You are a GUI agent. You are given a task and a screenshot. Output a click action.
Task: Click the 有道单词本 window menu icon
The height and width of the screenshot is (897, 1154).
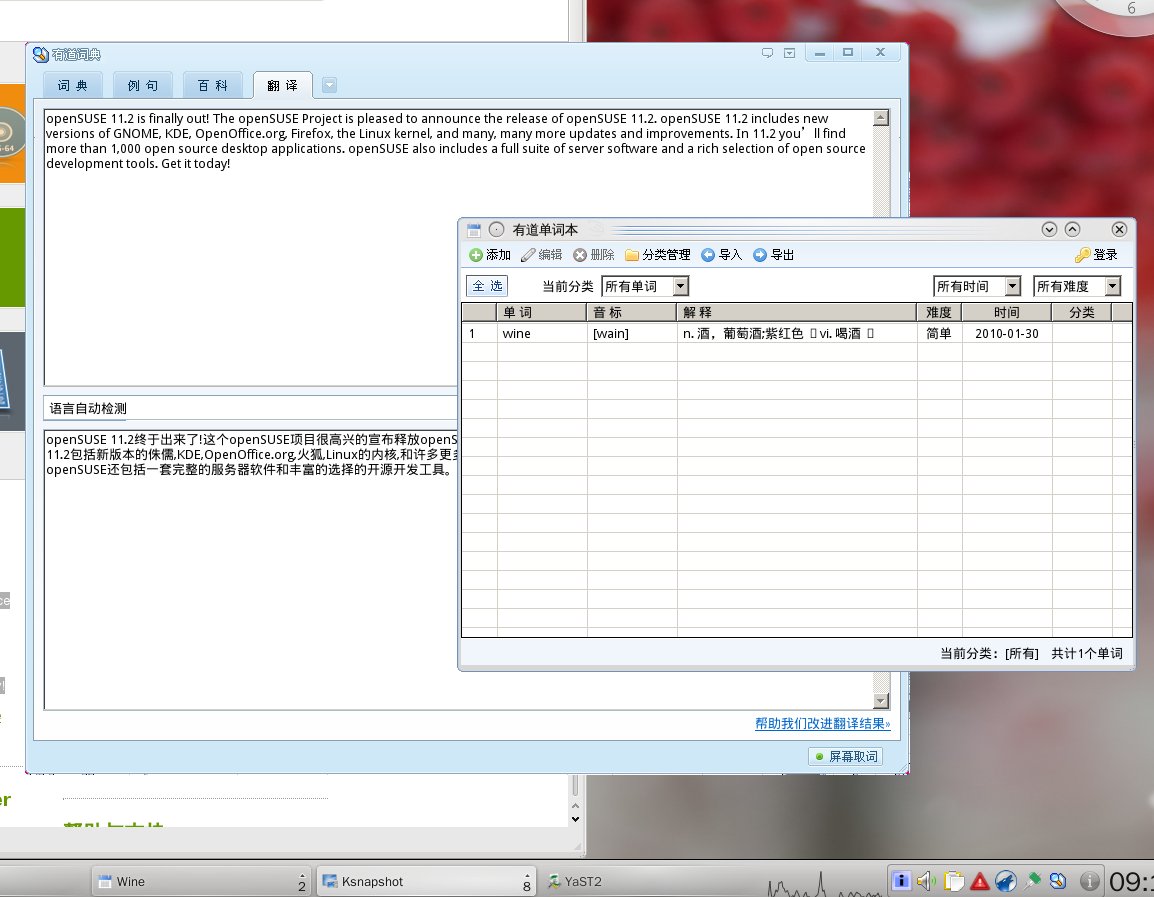point(474,230)
